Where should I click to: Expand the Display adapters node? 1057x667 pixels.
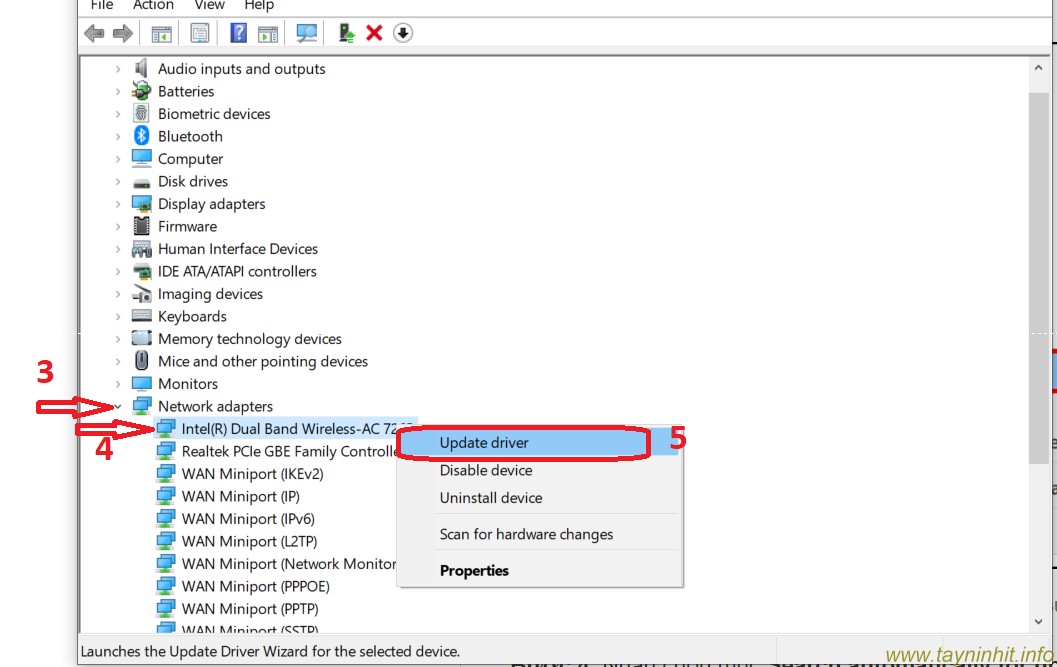[118, 204]
